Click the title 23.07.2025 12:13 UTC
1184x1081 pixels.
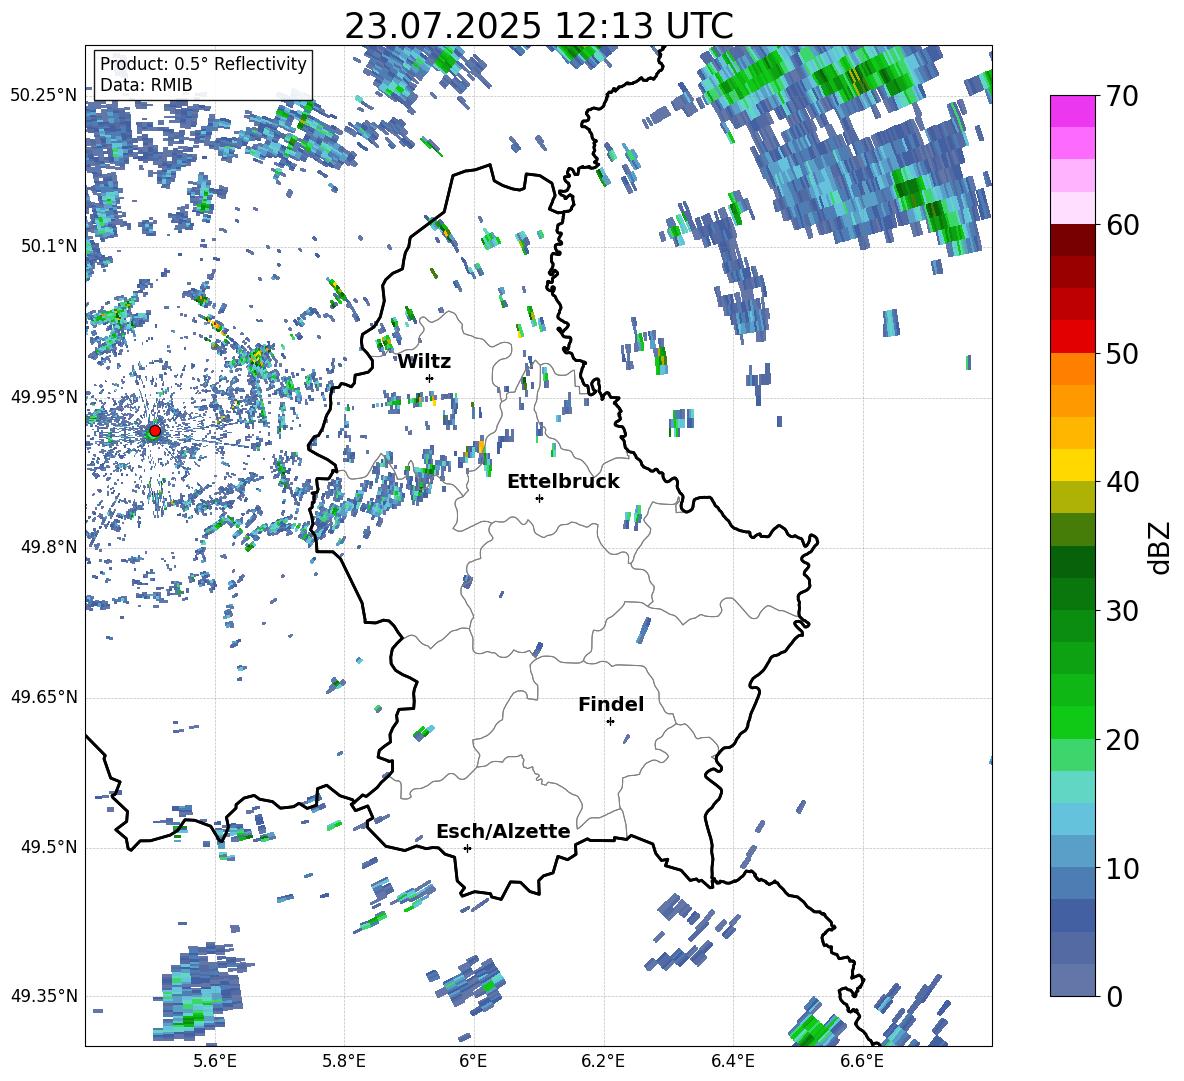pyautogui.click(x=539, y=26)
